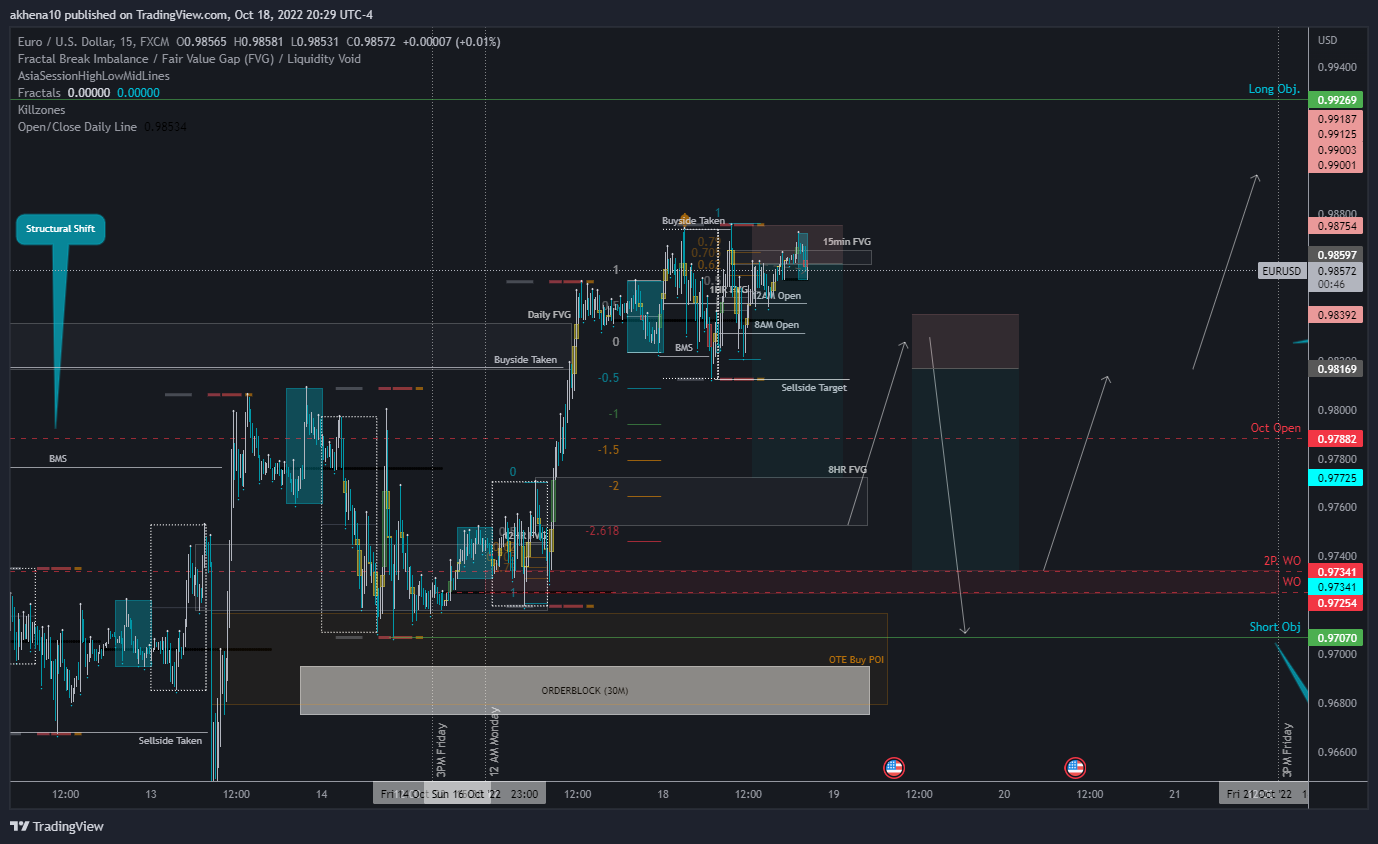
Task: Click the 12 AM Monday vertical line label
Action: click(x=494, y=742)
